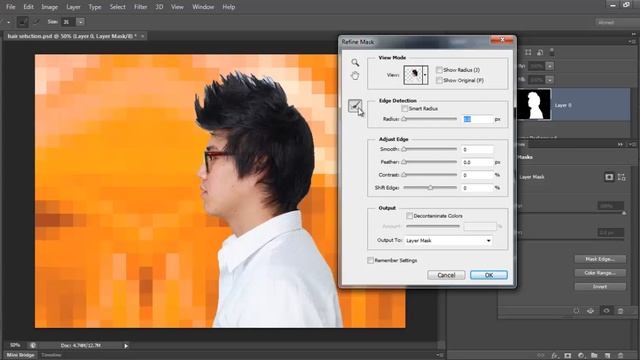The image size is (640, 360).
Task: Click the Radius value input field
Action: [x=477, y=119]
